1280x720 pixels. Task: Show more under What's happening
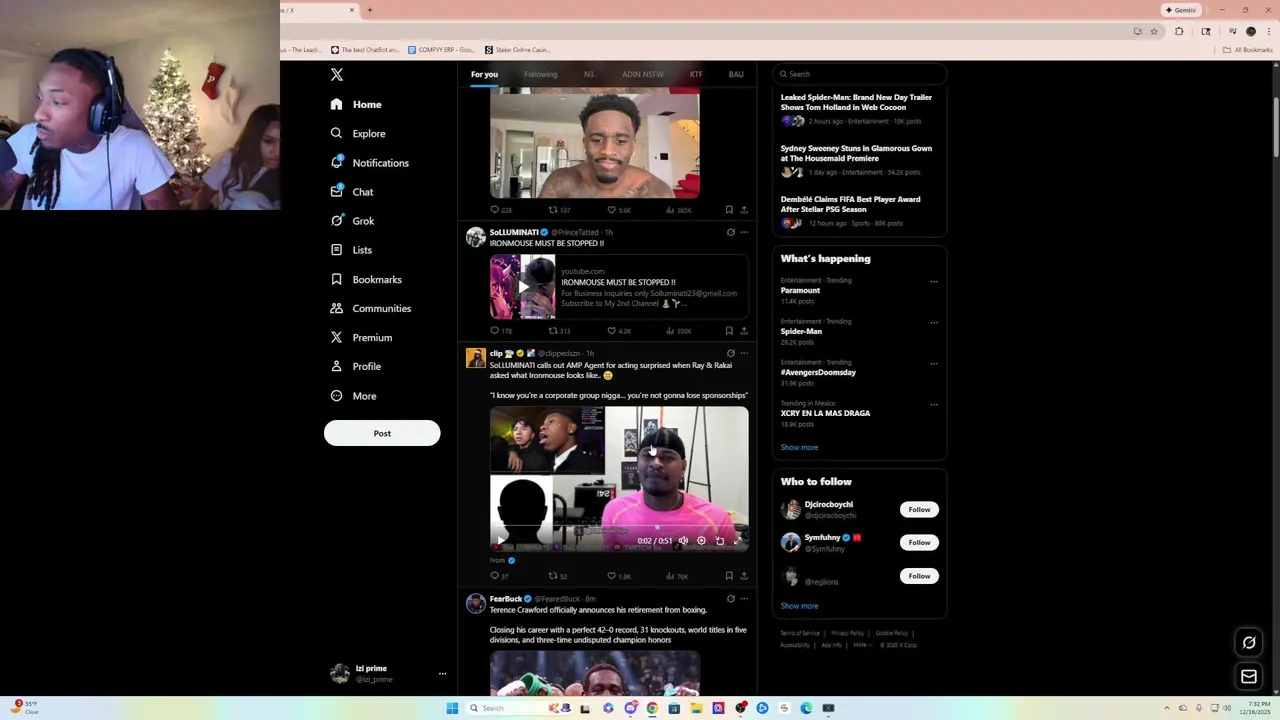(x=799, y=447)
